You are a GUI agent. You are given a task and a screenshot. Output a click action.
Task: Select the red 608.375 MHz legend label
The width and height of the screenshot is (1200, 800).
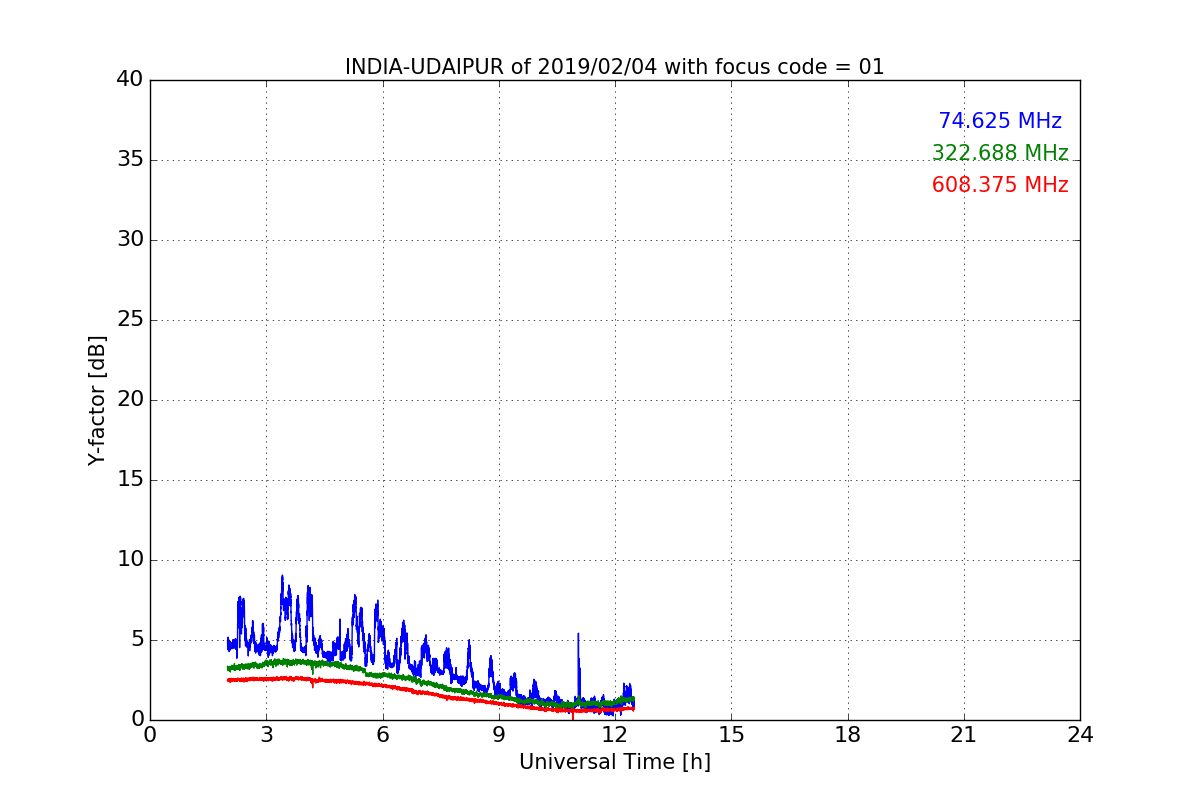[1000, 185]
